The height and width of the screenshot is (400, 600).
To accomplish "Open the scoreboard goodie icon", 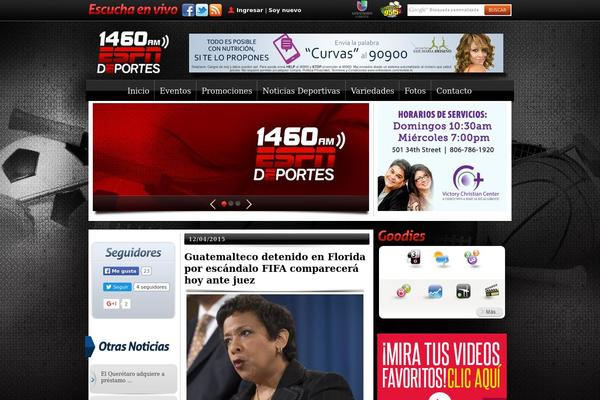I will (x=414, y=258).
